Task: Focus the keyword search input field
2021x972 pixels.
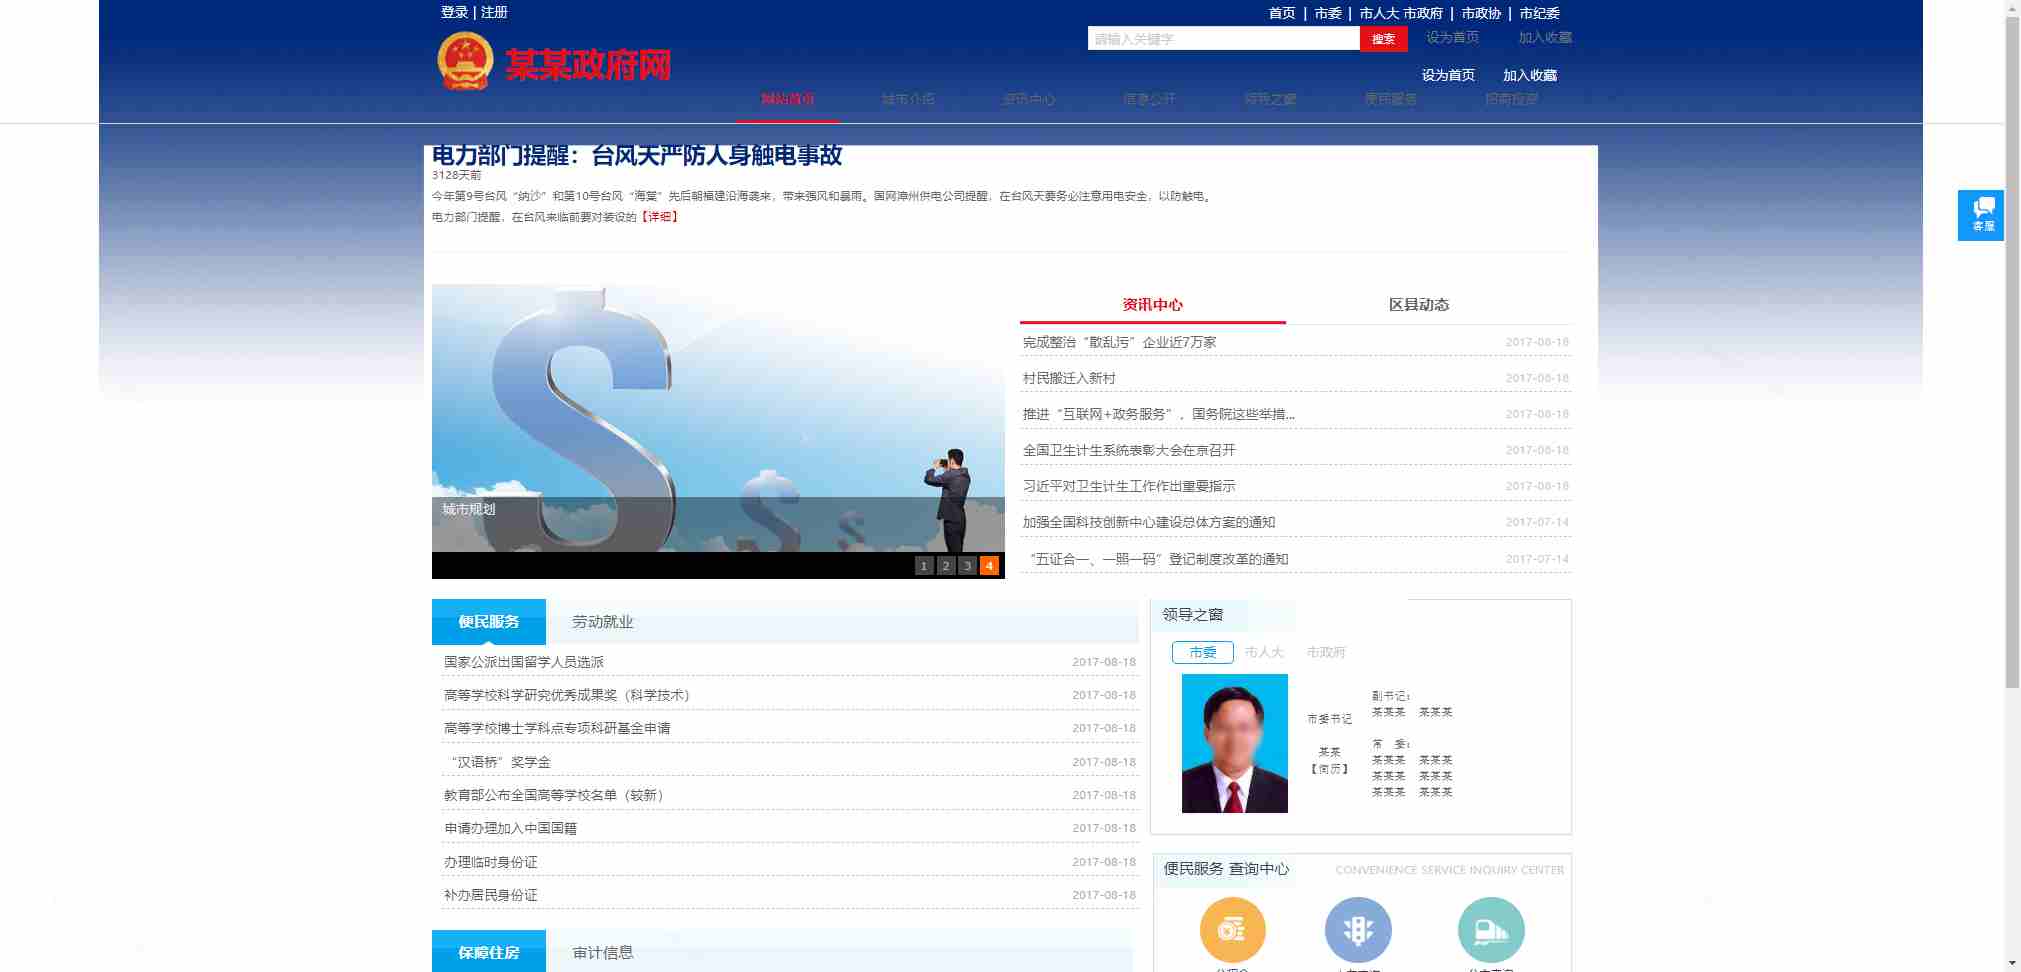Action: coord(1224,39)
